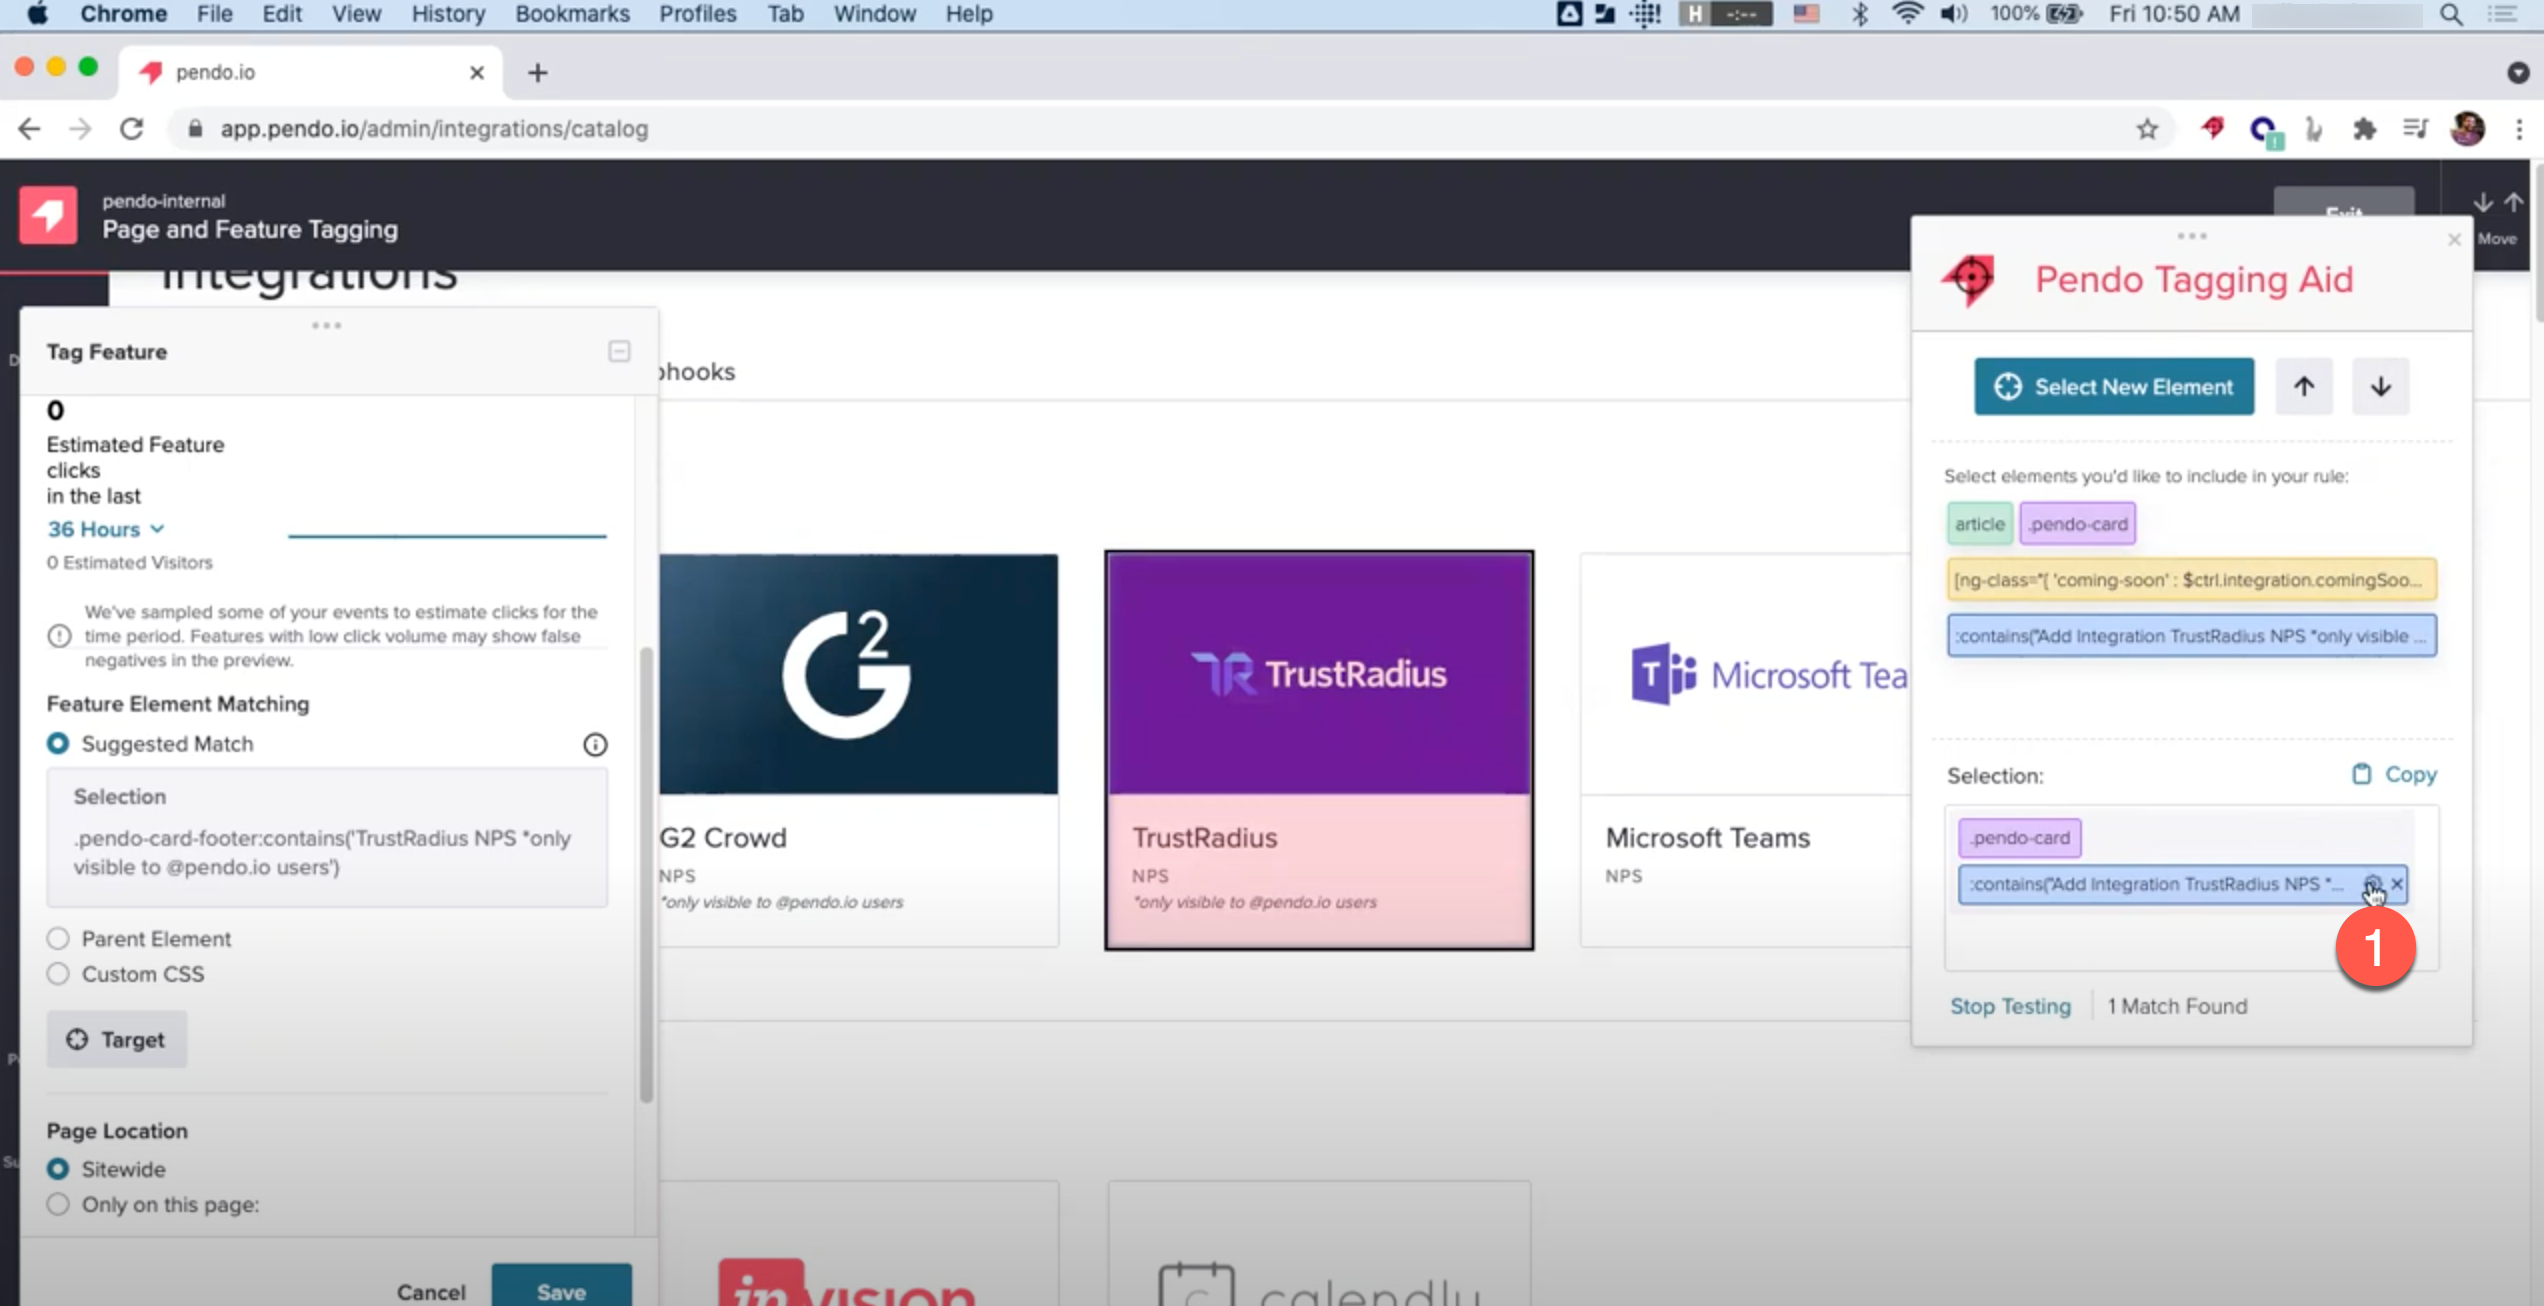Click the Bluetooth menu bar icon
Image resolution: width=2544 pixels, height=1306 pixels.
(x=1859, y=14)
